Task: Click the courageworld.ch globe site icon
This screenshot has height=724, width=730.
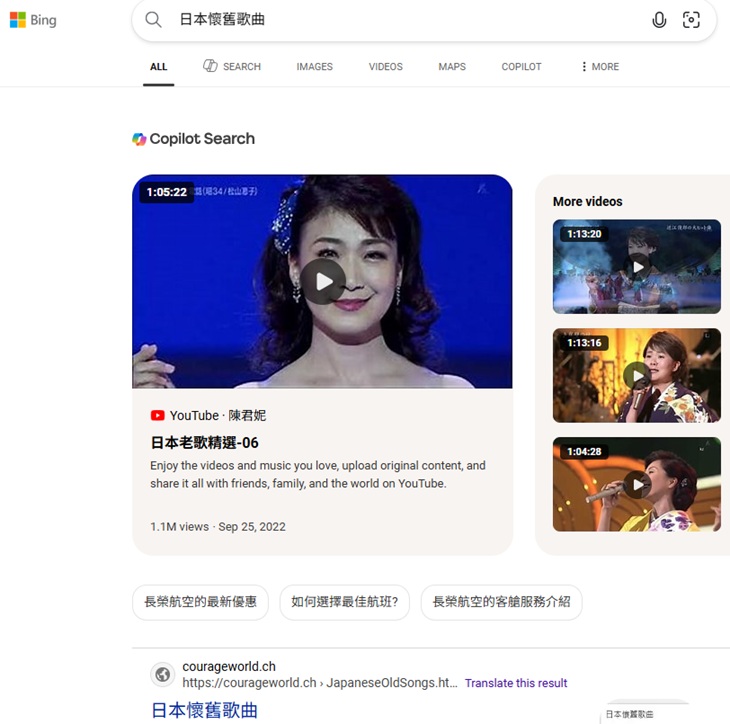Action: coord(162,675)
